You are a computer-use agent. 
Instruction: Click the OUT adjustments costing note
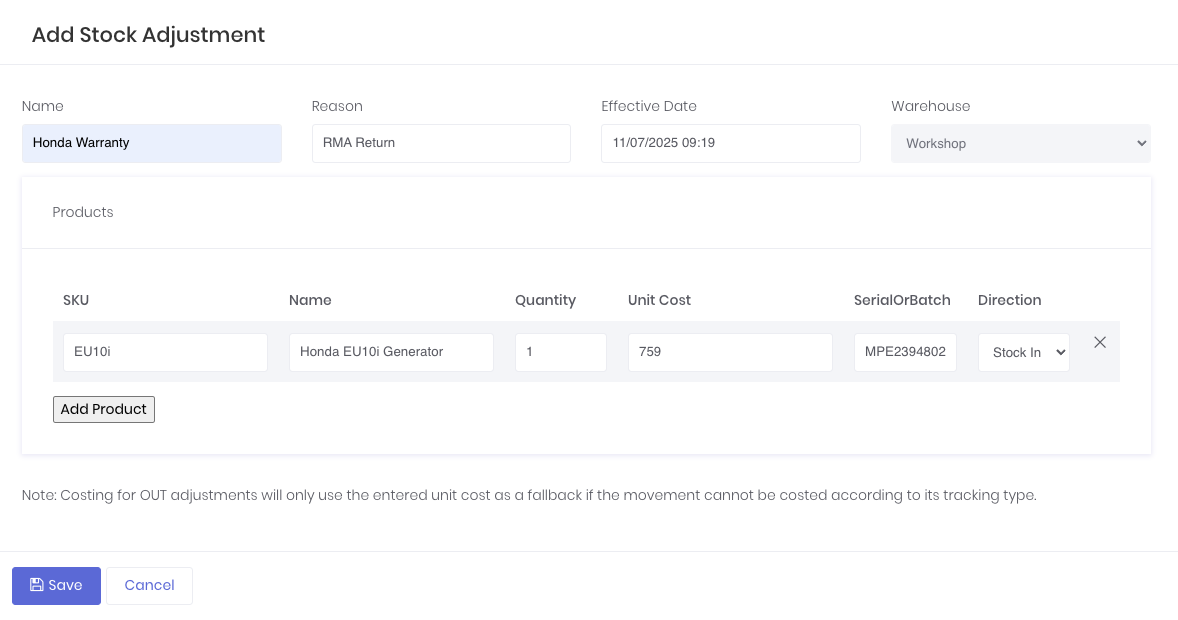coord(529,495)
